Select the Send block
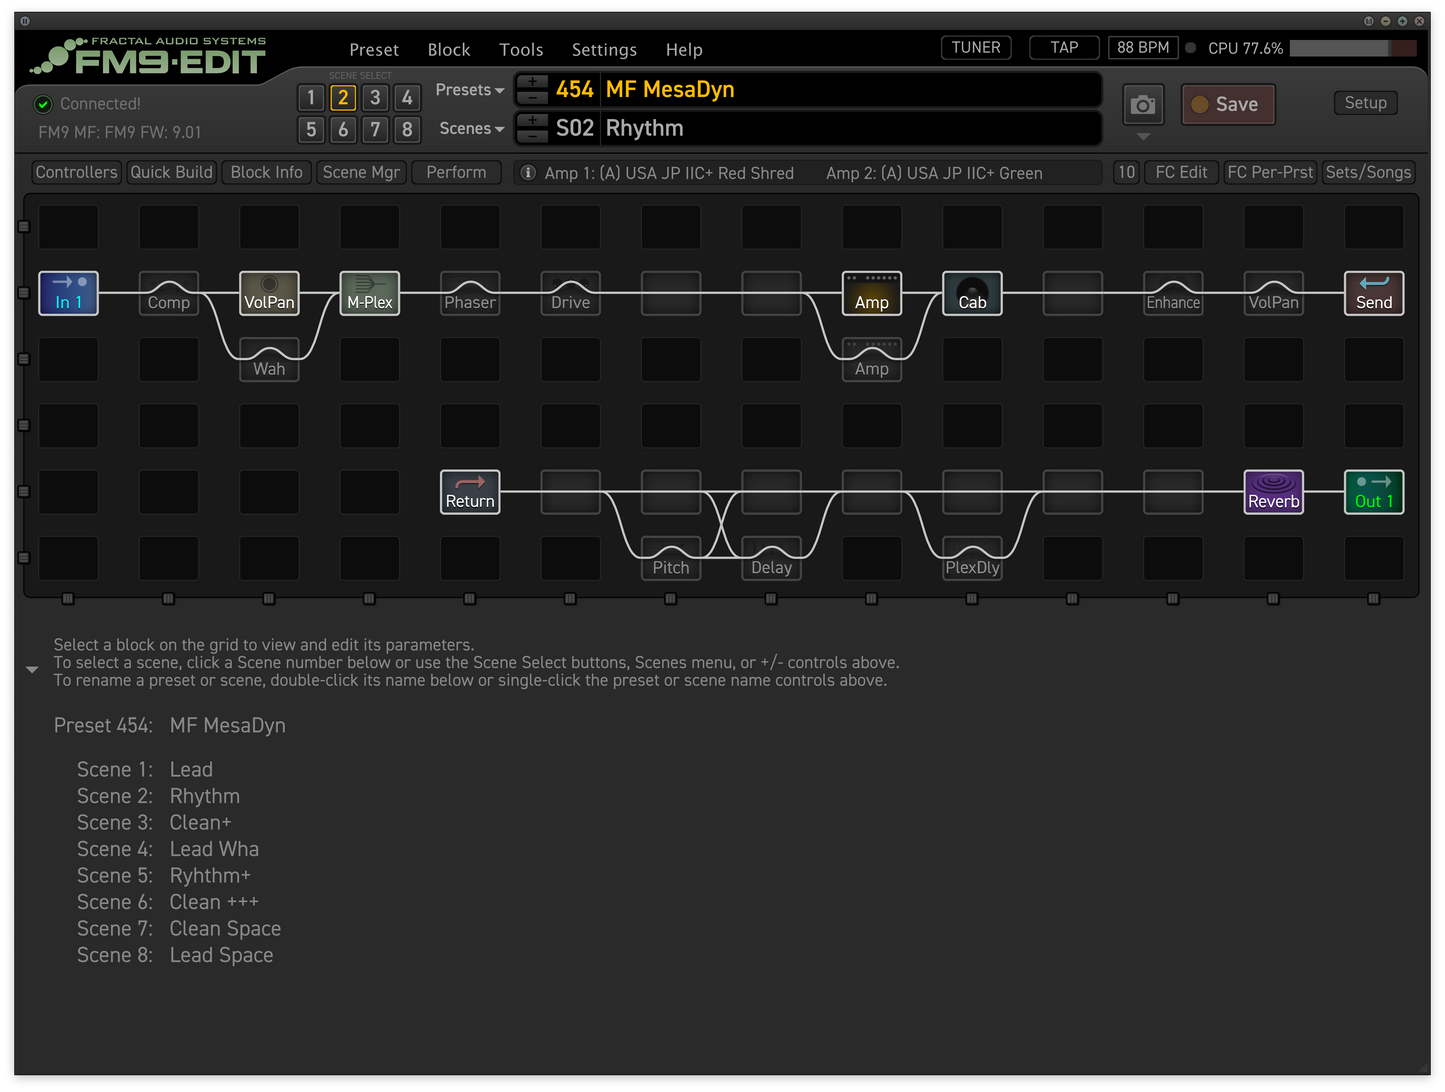Viewport: 1445px width, 1092px height. click(x=1373, y=293)
